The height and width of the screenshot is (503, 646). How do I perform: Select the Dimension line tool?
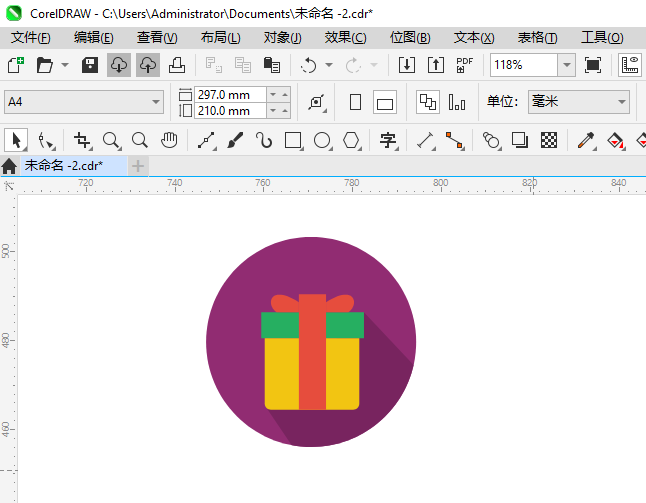[426, 140]
